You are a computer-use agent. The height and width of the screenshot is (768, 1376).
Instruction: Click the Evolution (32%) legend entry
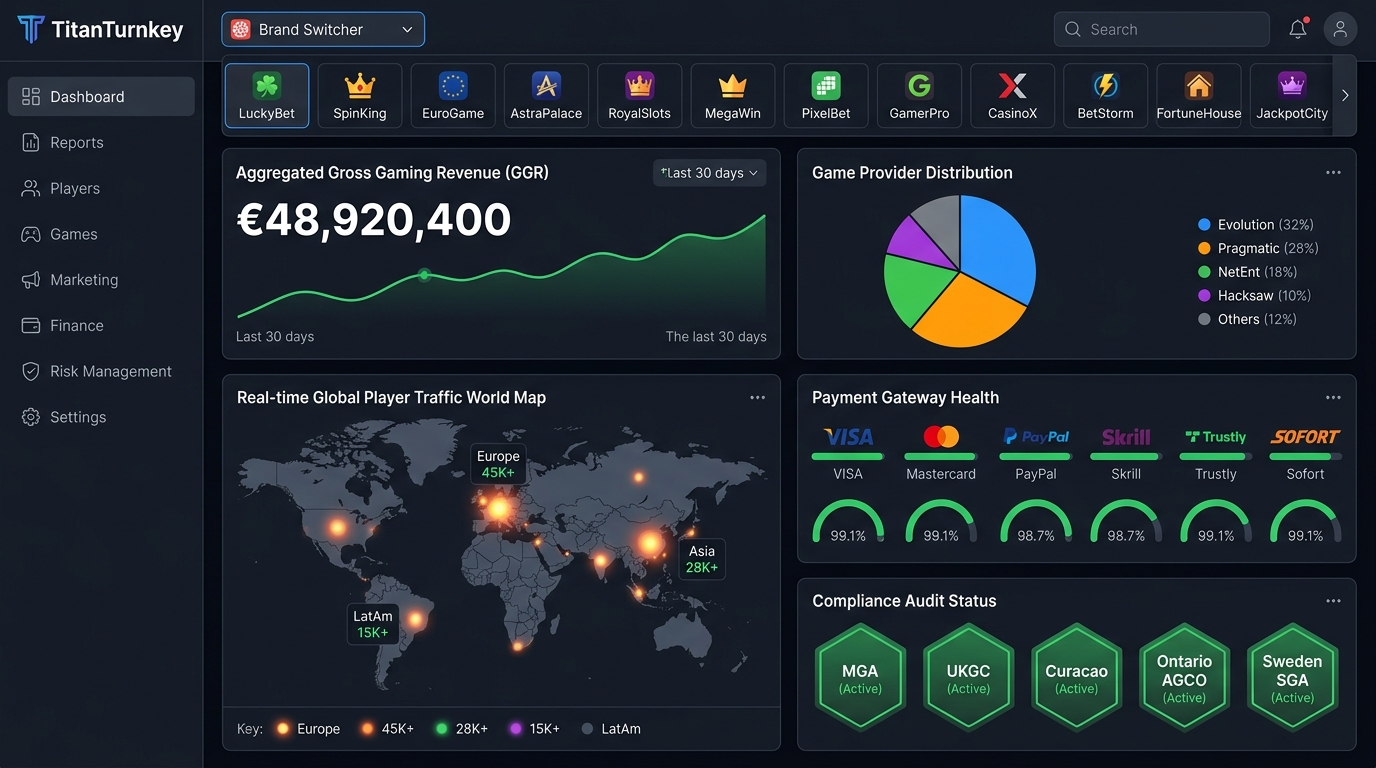(x=1256, y=225)
